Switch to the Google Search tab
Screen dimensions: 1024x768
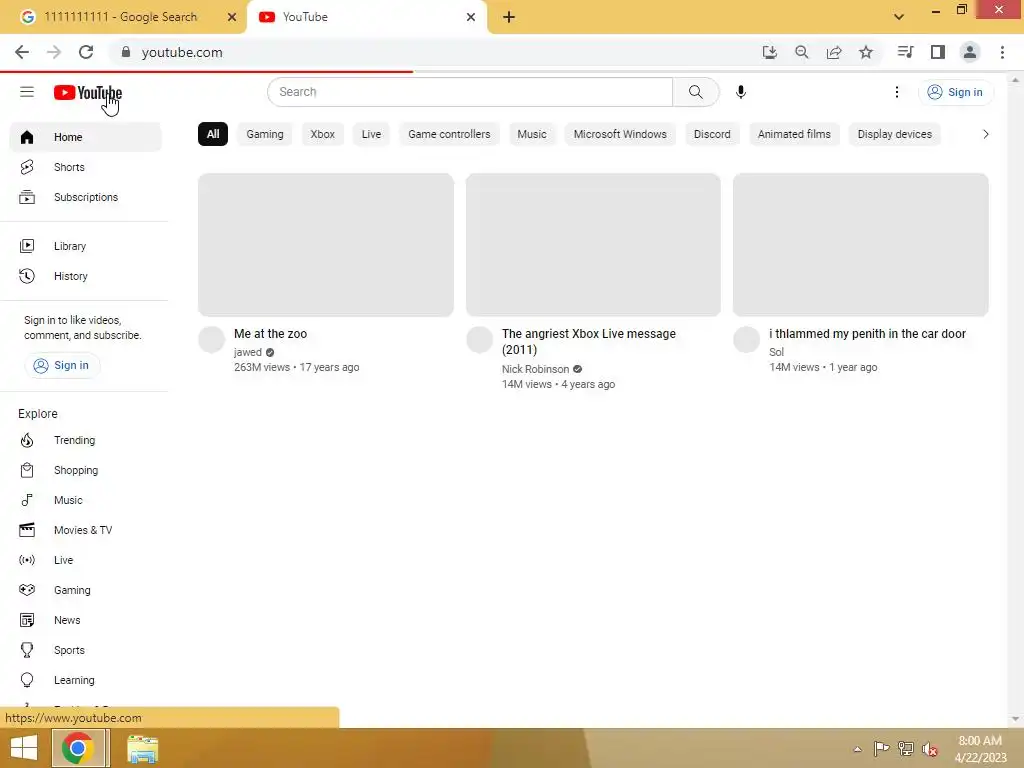pyautogui.click(x=121, y=17)
